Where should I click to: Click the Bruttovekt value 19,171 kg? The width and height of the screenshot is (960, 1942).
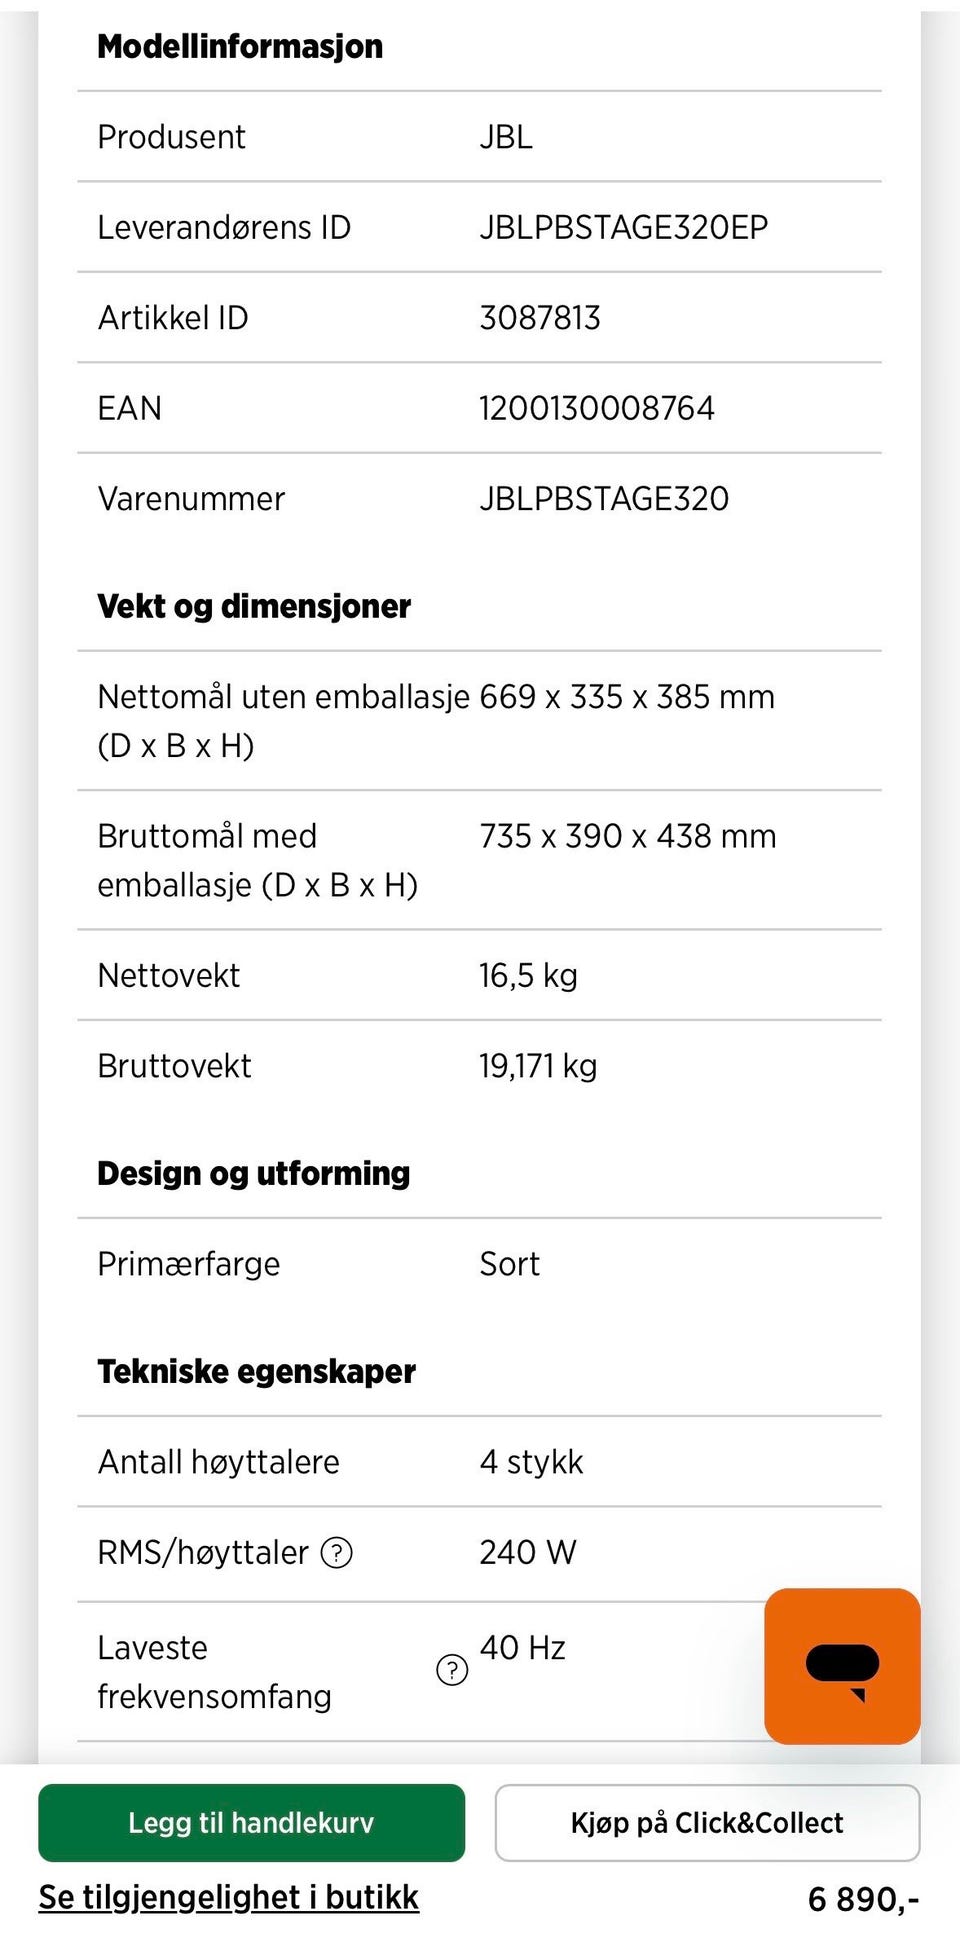(538, 1066)
